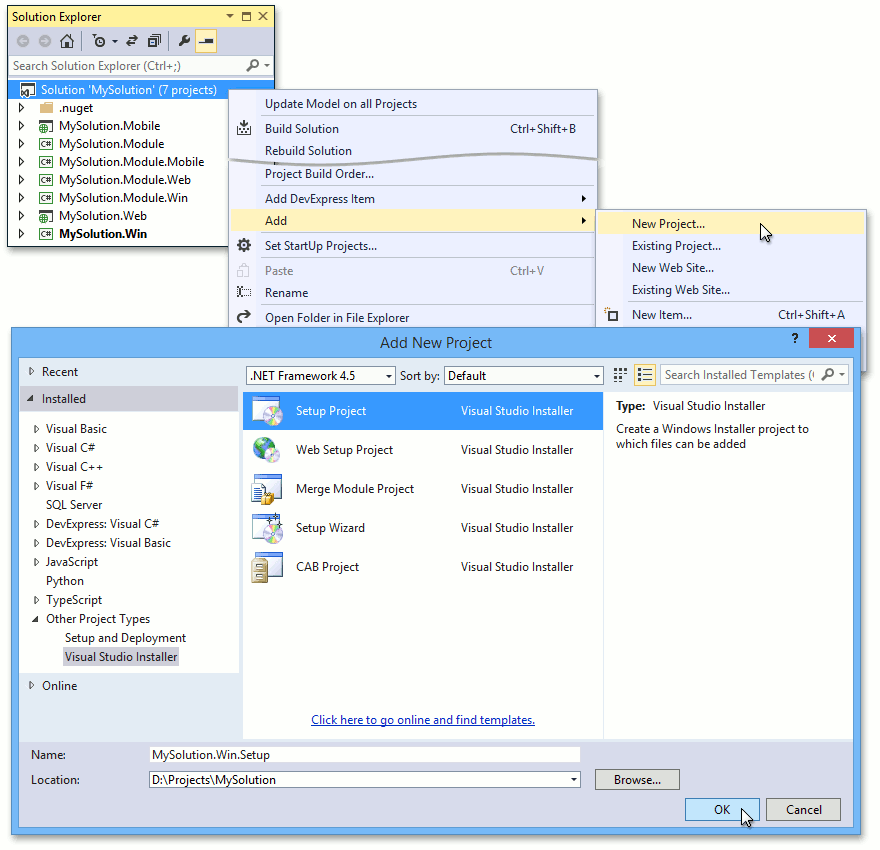The width and height of the screenshot is (880, 850).
Task: Click the Rename icon in the context menu
Action: pos(244,292)
